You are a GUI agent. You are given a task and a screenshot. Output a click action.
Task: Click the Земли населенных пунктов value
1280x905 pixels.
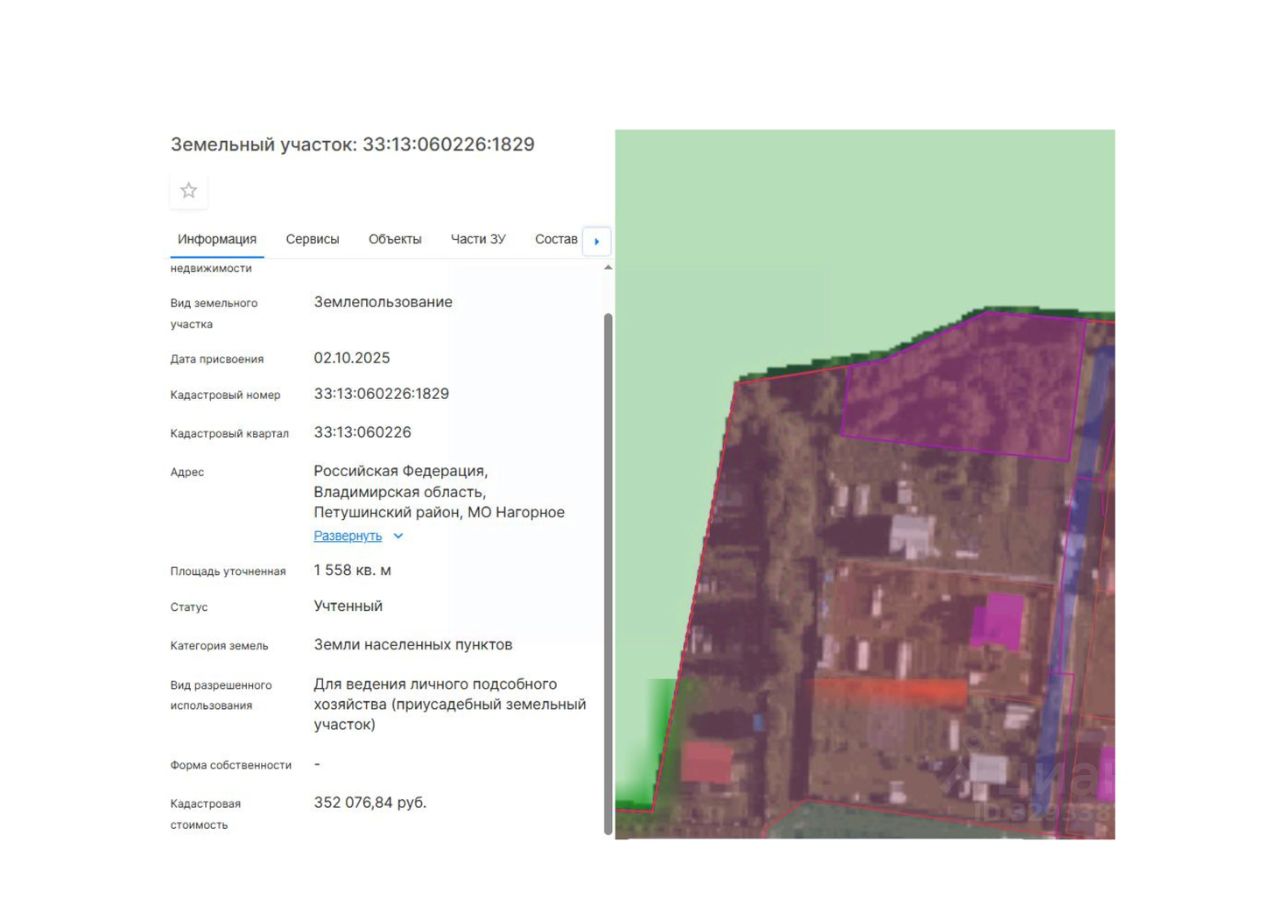(413, 645)
